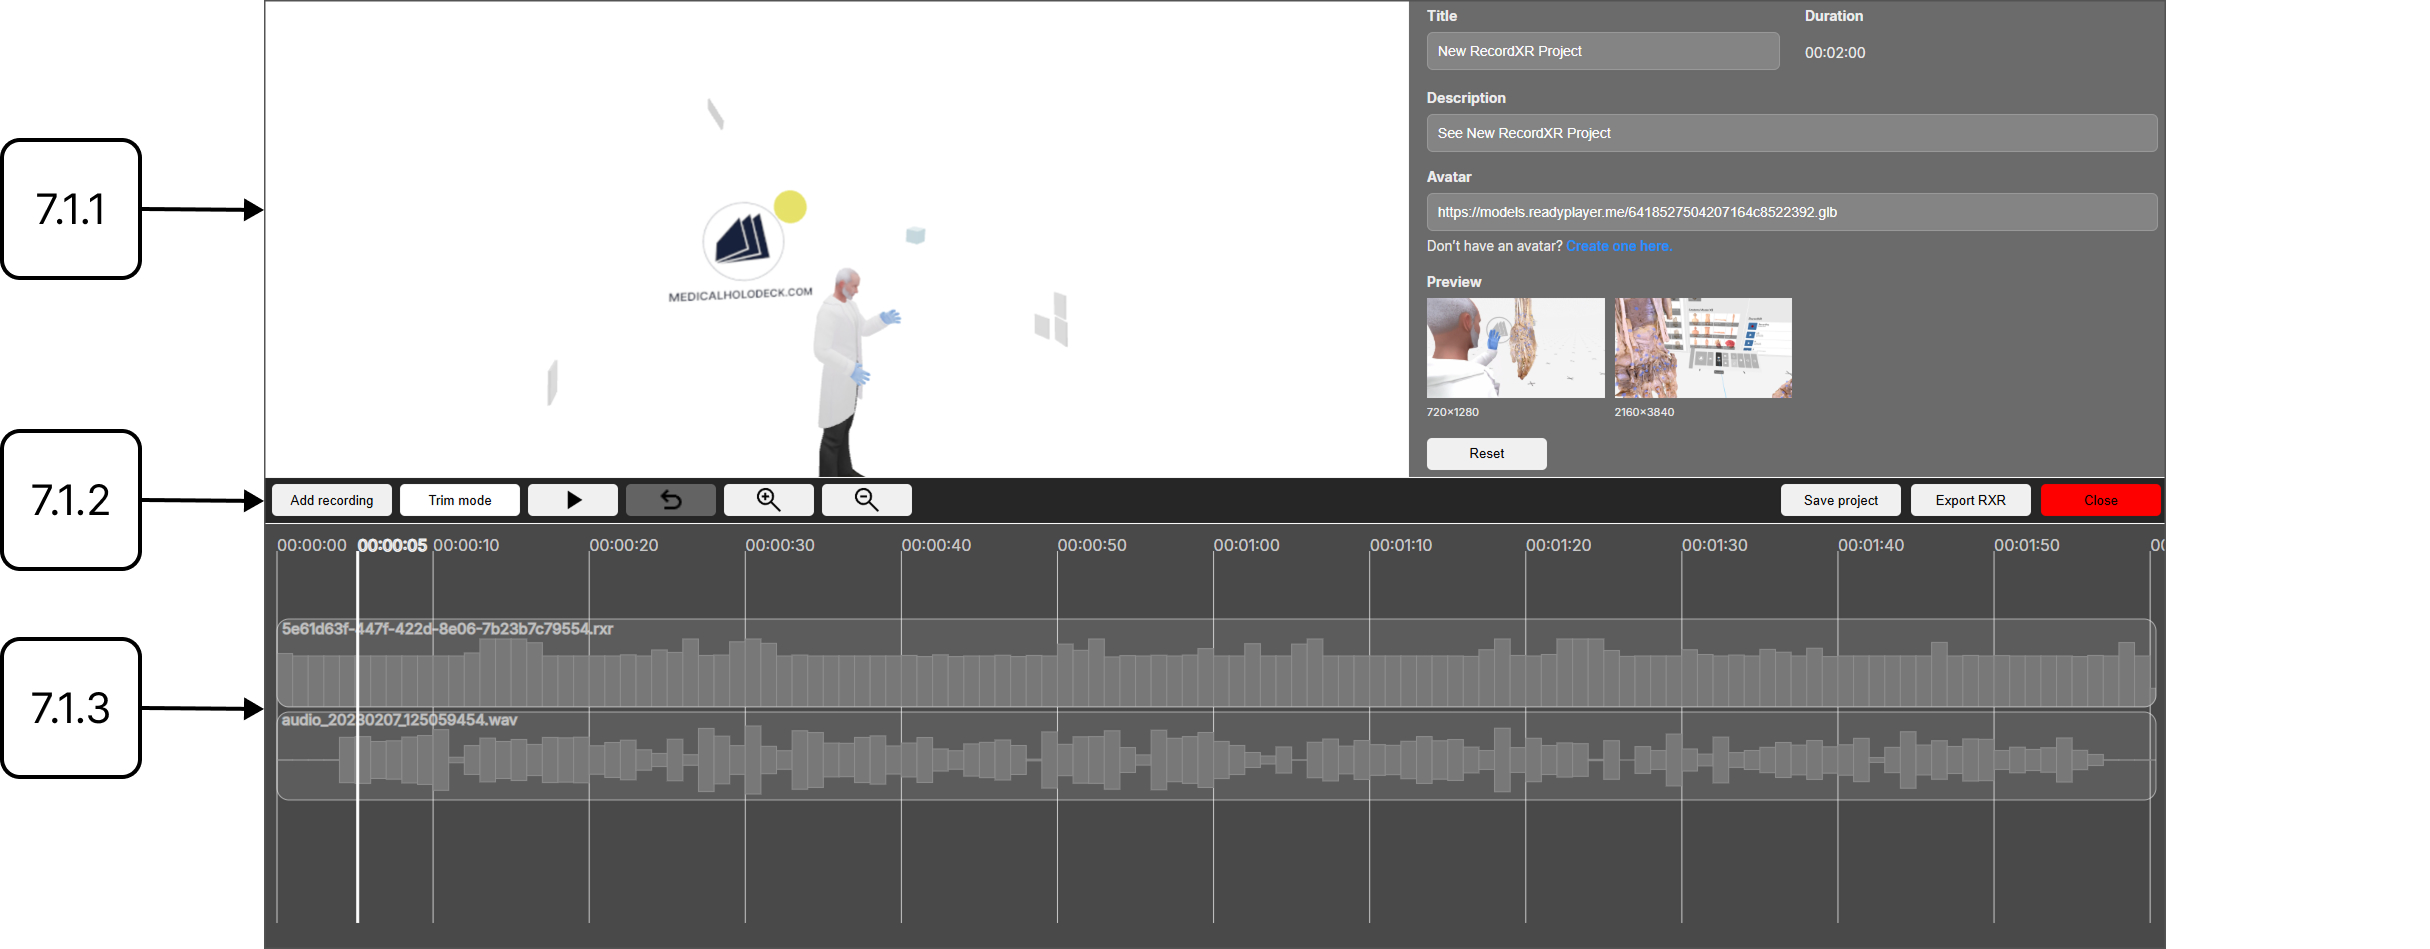This screenshot has height=949, width=2430.
Task: Reset the avatar preview
Action: pos(1486,453)
